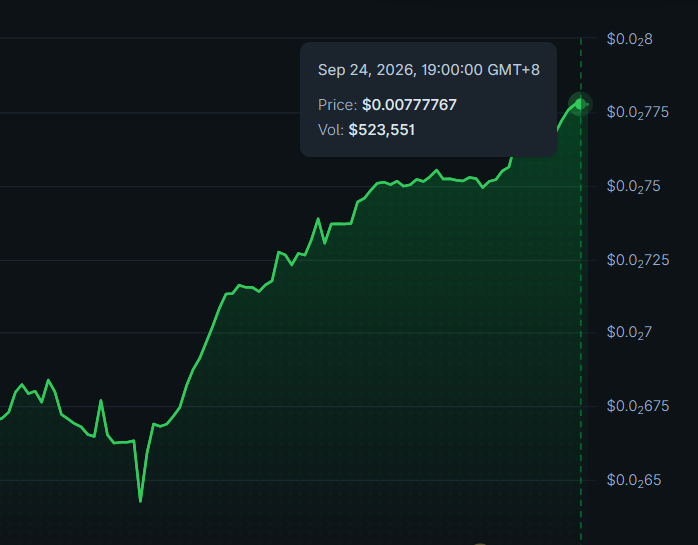Select the $0.0₂675 axis label
Screen dimensions: 698x545
[638, 407]
